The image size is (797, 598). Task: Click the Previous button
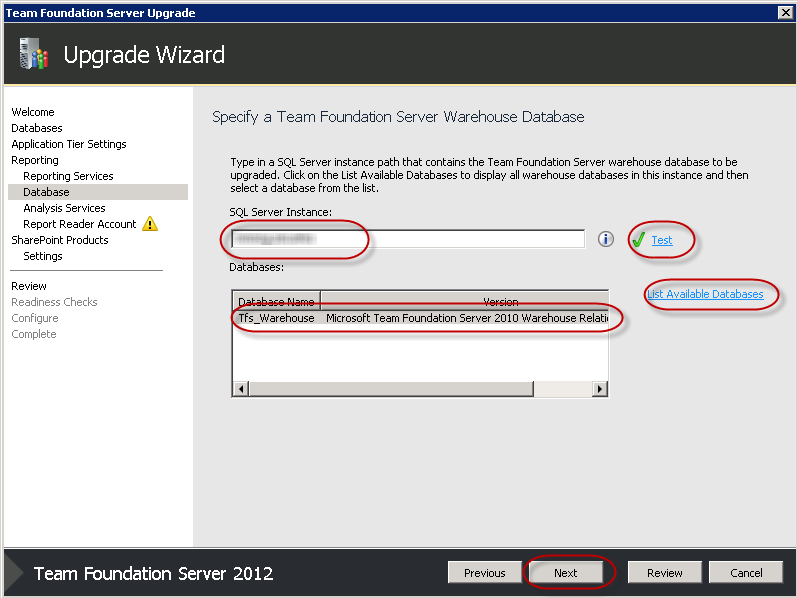[x=484, y=573]
